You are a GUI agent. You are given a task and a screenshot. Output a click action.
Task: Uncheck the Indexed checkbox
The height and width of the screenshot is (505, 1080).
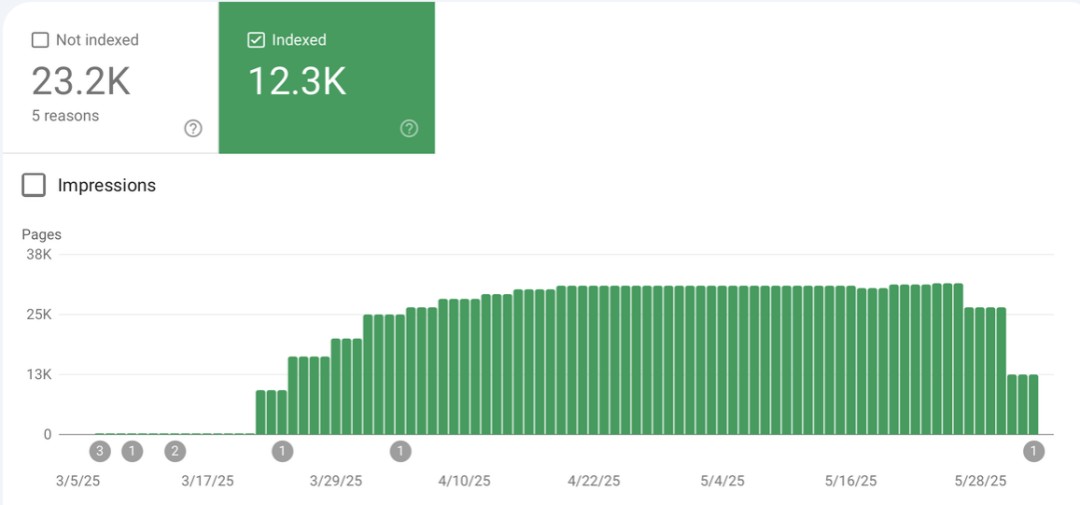(x=255, y=40)
